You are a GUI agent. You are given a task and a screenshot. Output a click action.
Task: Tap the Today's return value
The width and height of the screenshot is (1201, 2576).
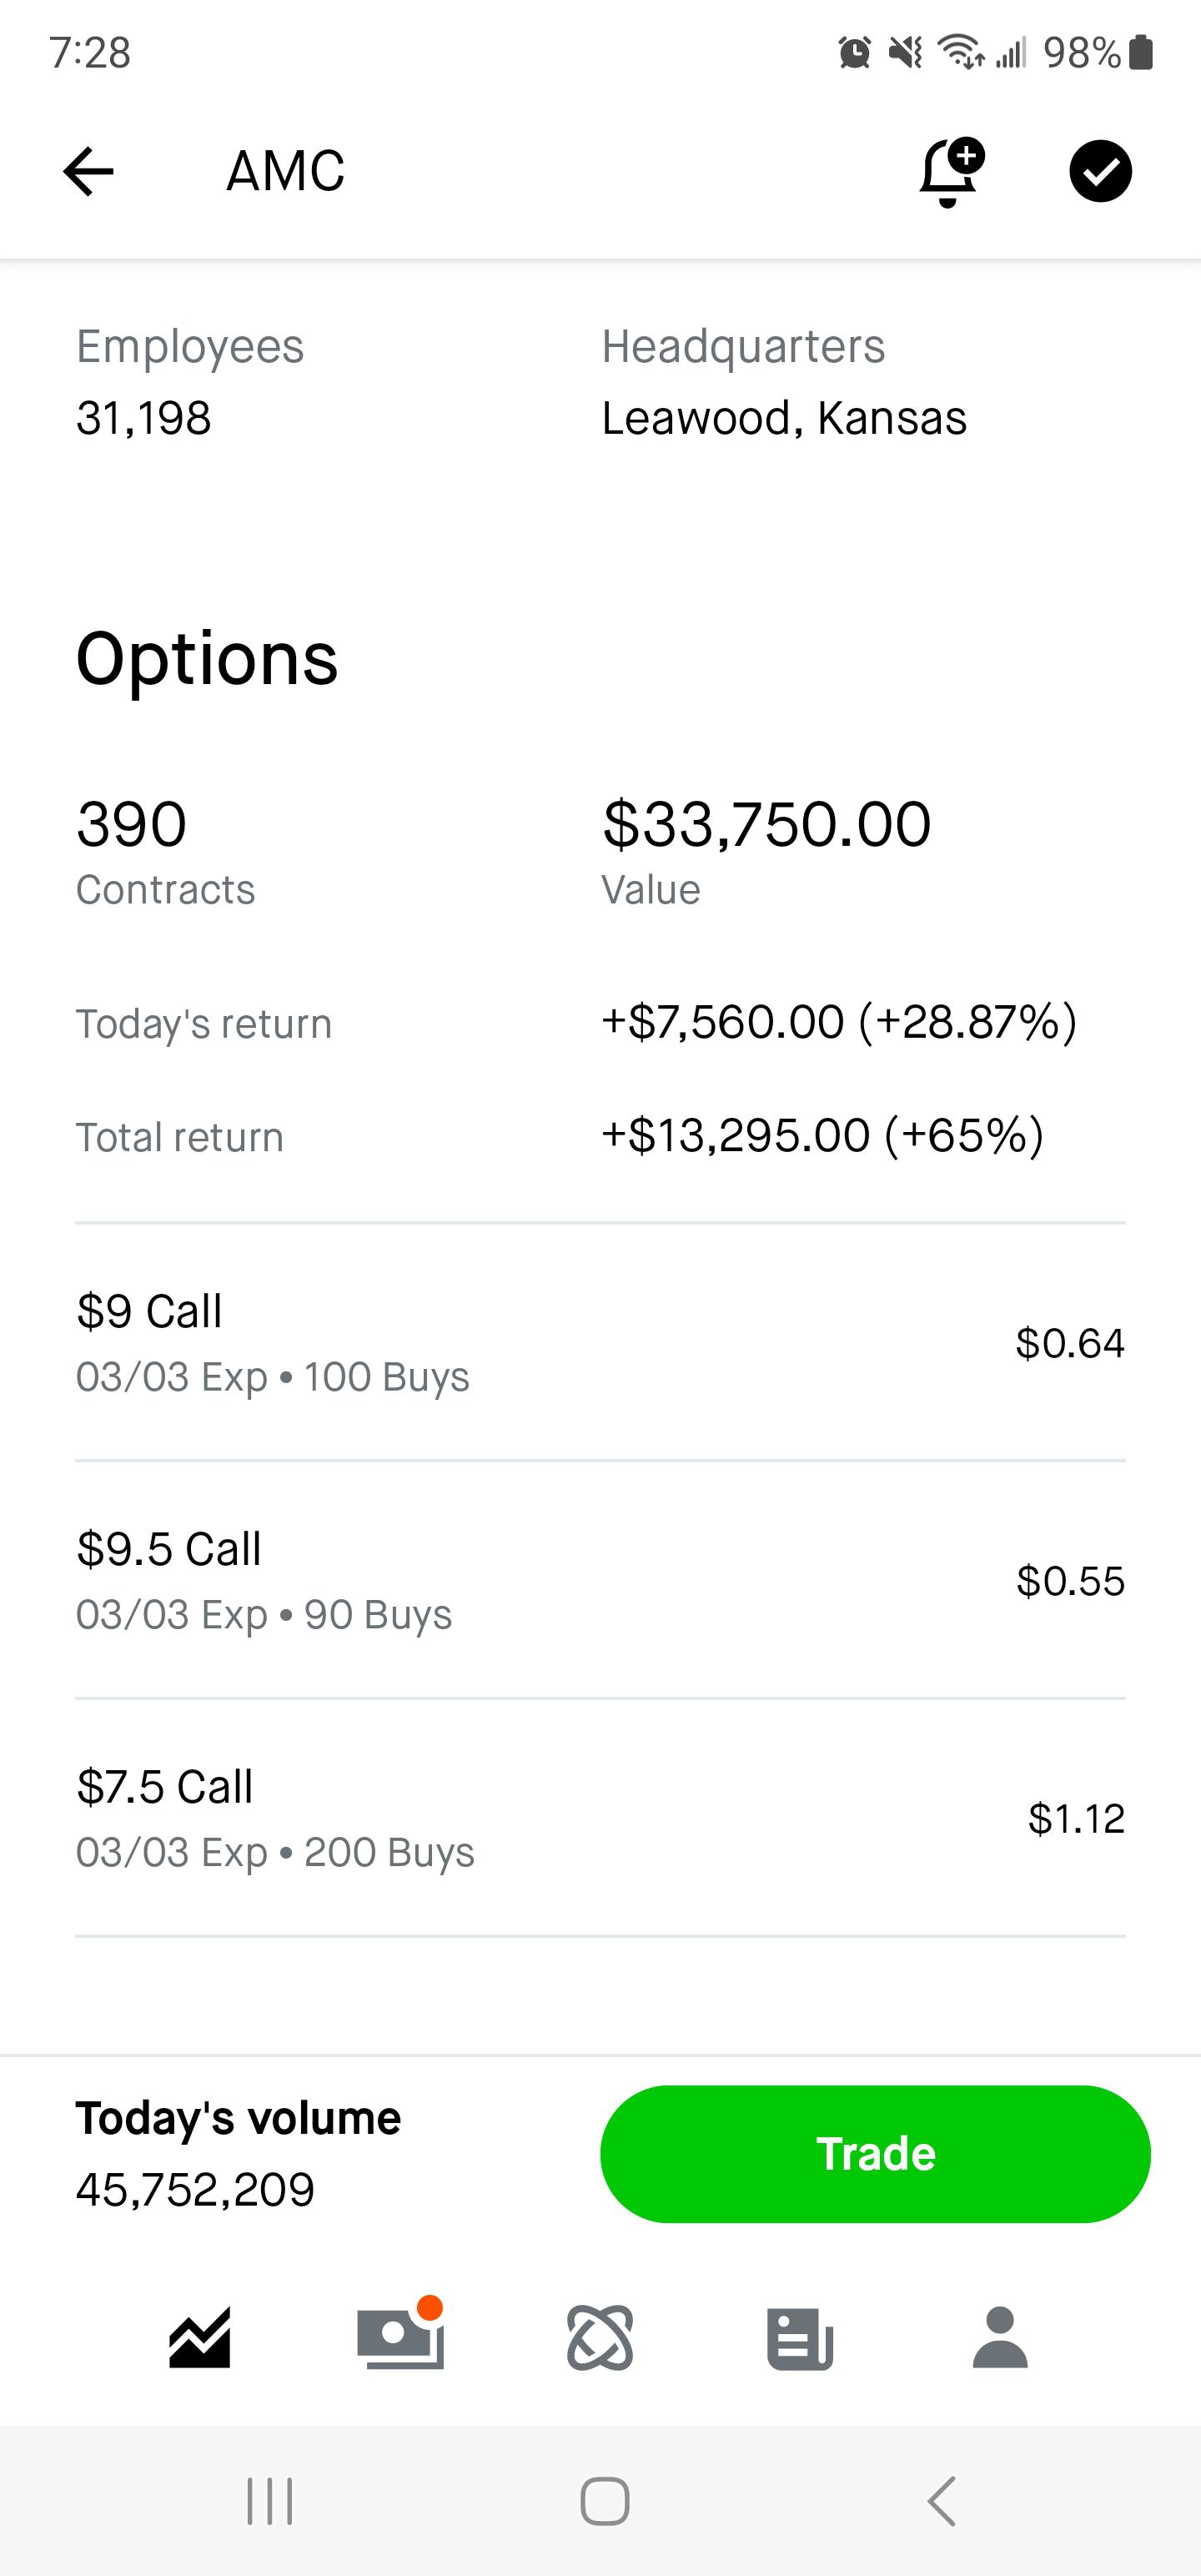coord(838,1022)
